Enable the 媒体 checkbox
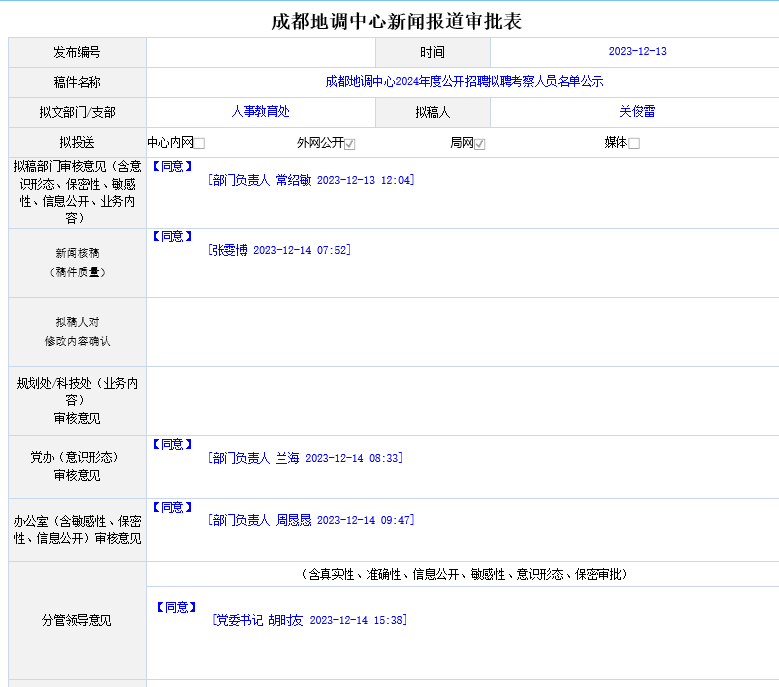The height and width of the screenshot is (687, 779). coord(634,144)
